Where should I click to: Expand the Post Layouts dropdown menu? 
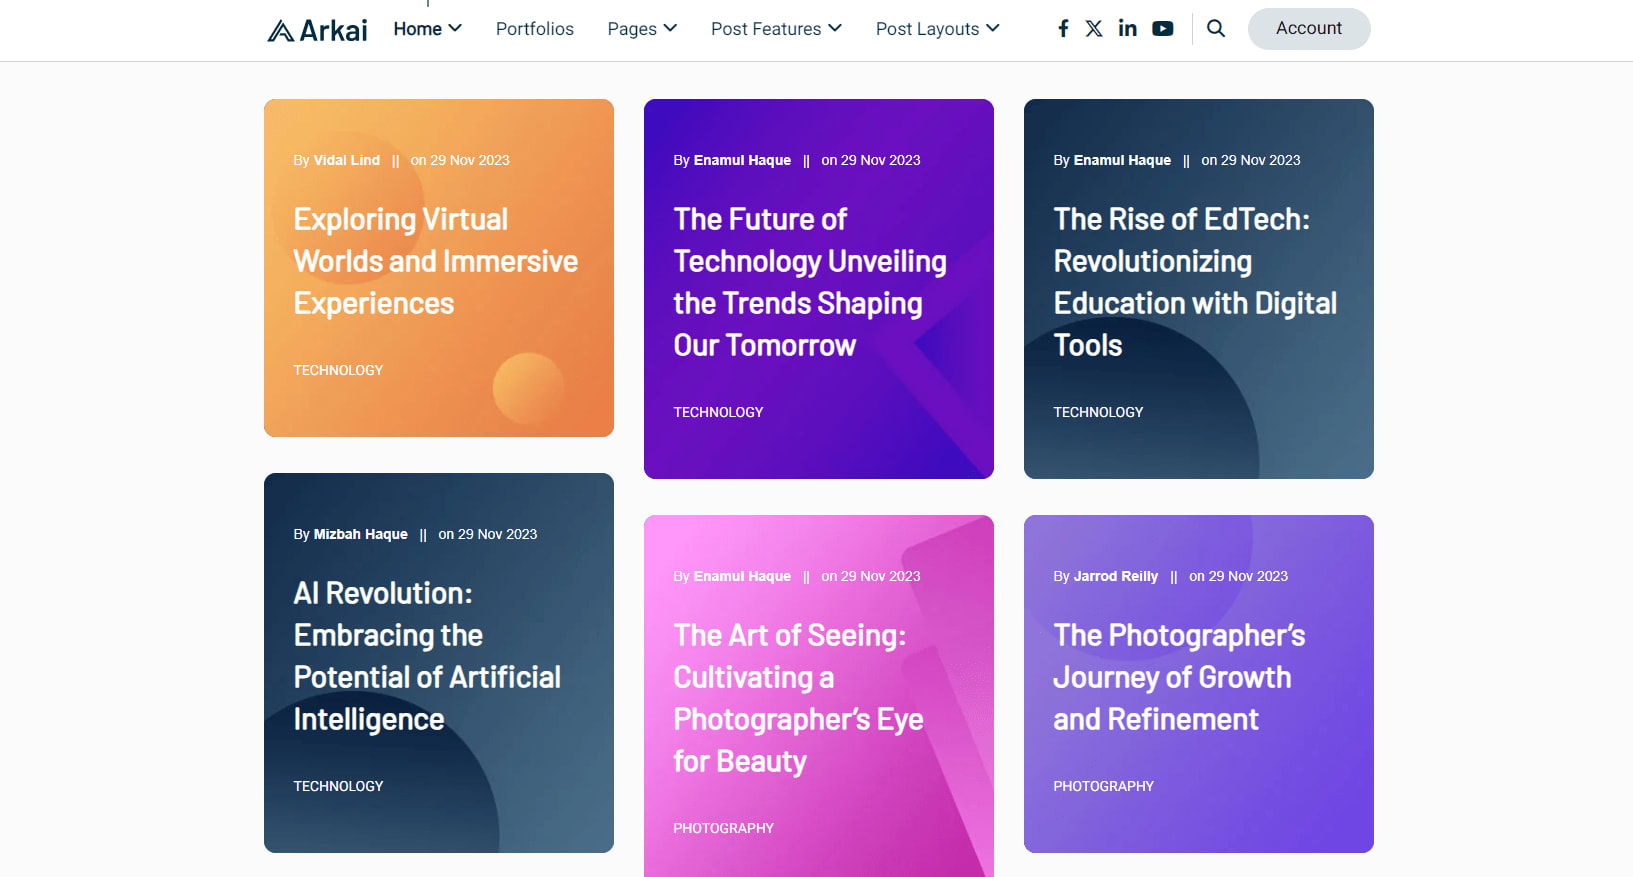click(937, 29)
